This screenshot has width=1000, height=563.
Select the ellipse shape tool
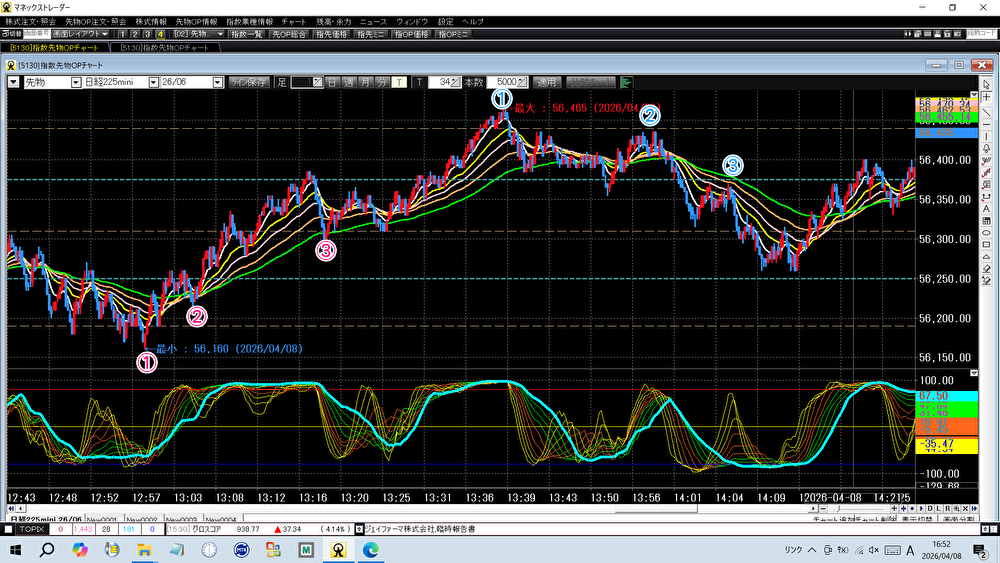coord(986,231)
